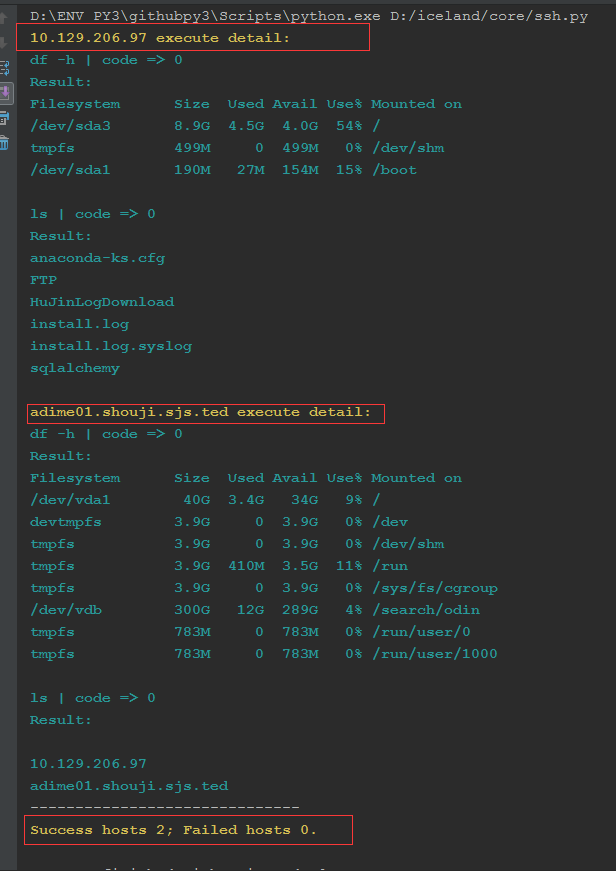Select the HuJinLogDownload output line
The image size is (616, 871).
click(x=101, y=302)
